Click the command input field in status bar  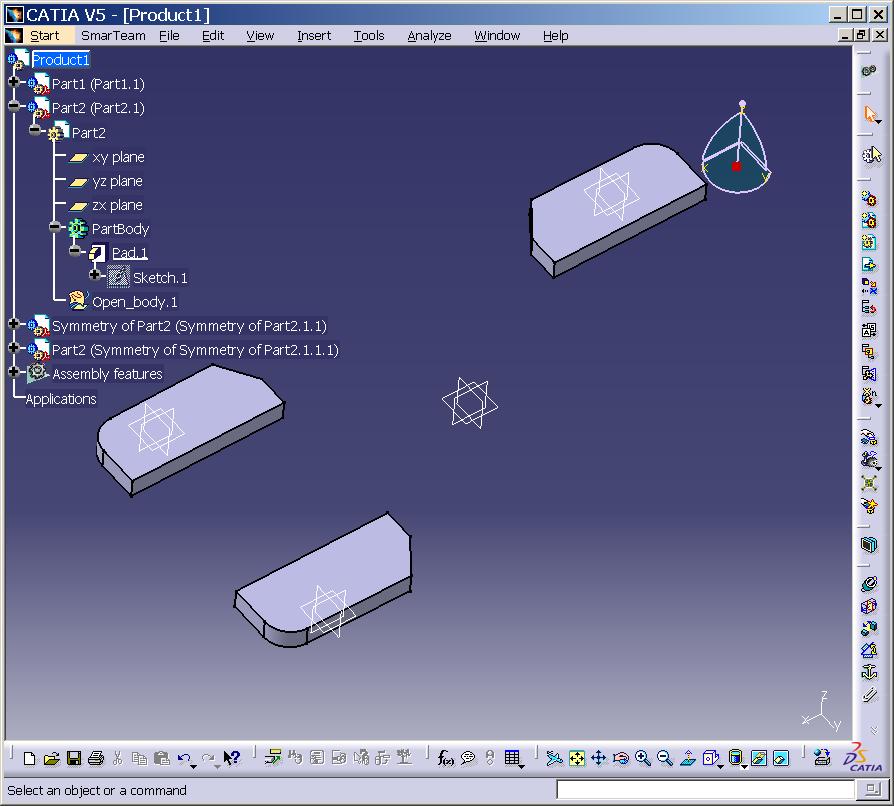706,789
